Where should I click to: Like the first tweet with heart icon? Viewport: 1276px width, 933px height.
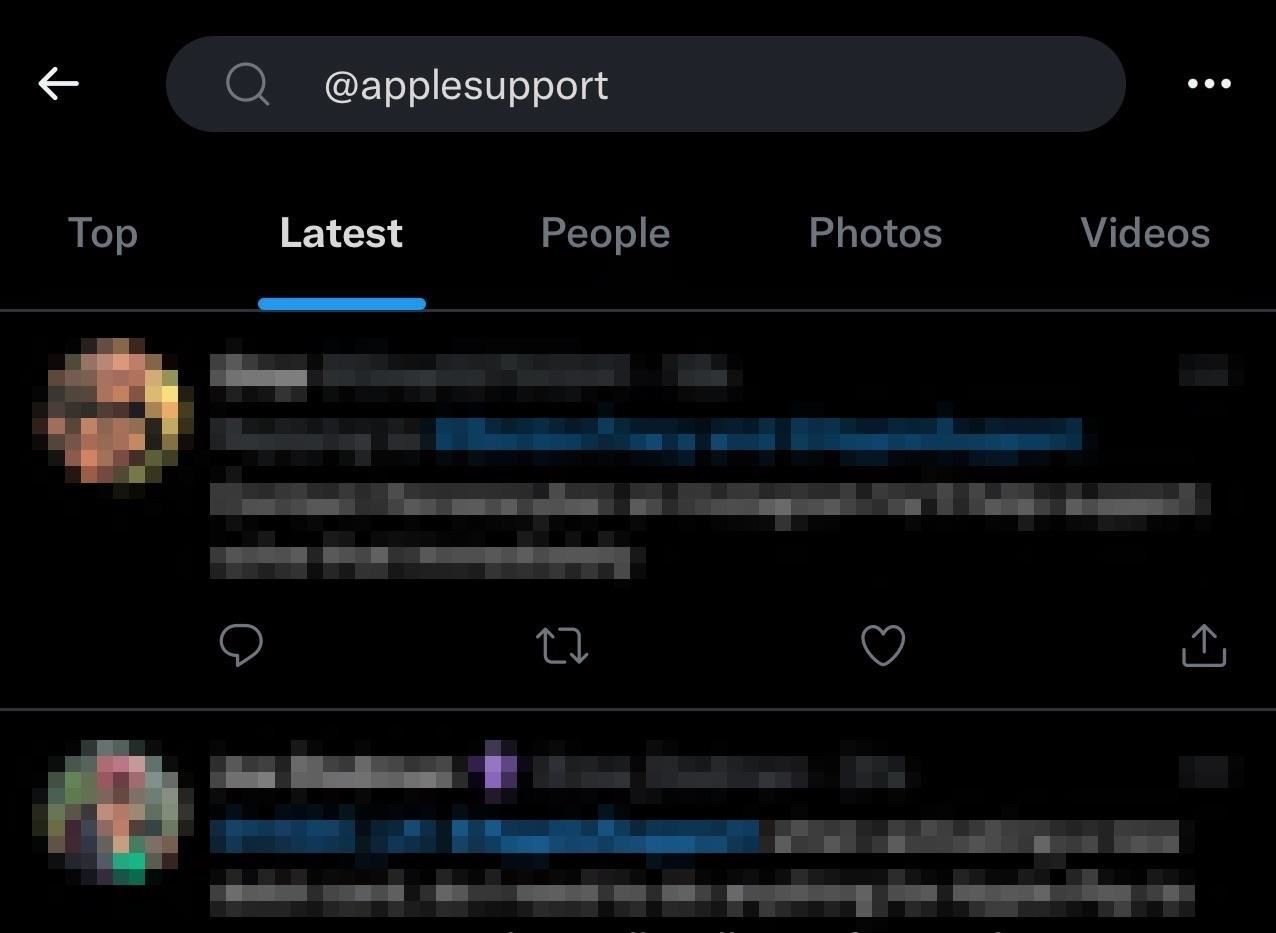[883, 645]
